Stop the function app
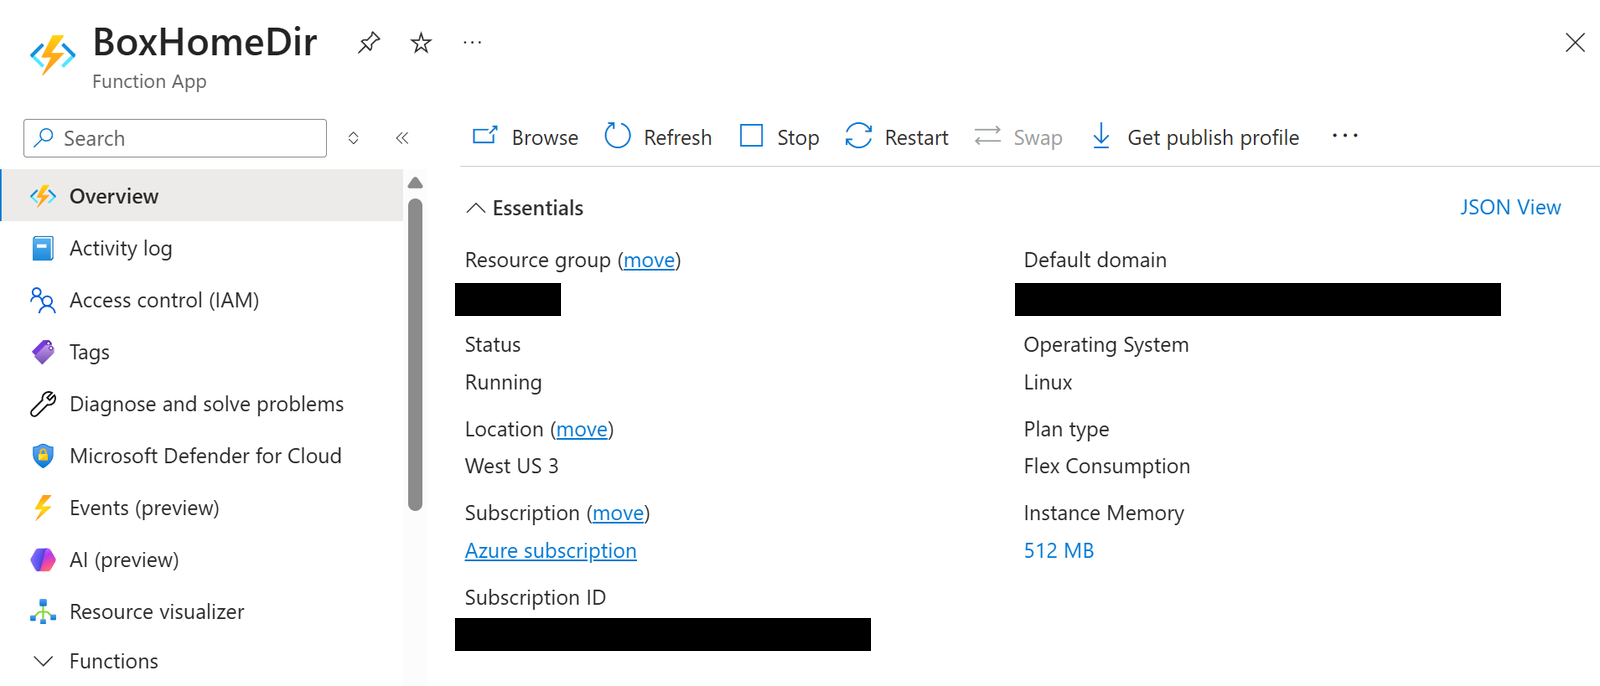Viewport: 1600px width, 686px height. click(779, 137)
